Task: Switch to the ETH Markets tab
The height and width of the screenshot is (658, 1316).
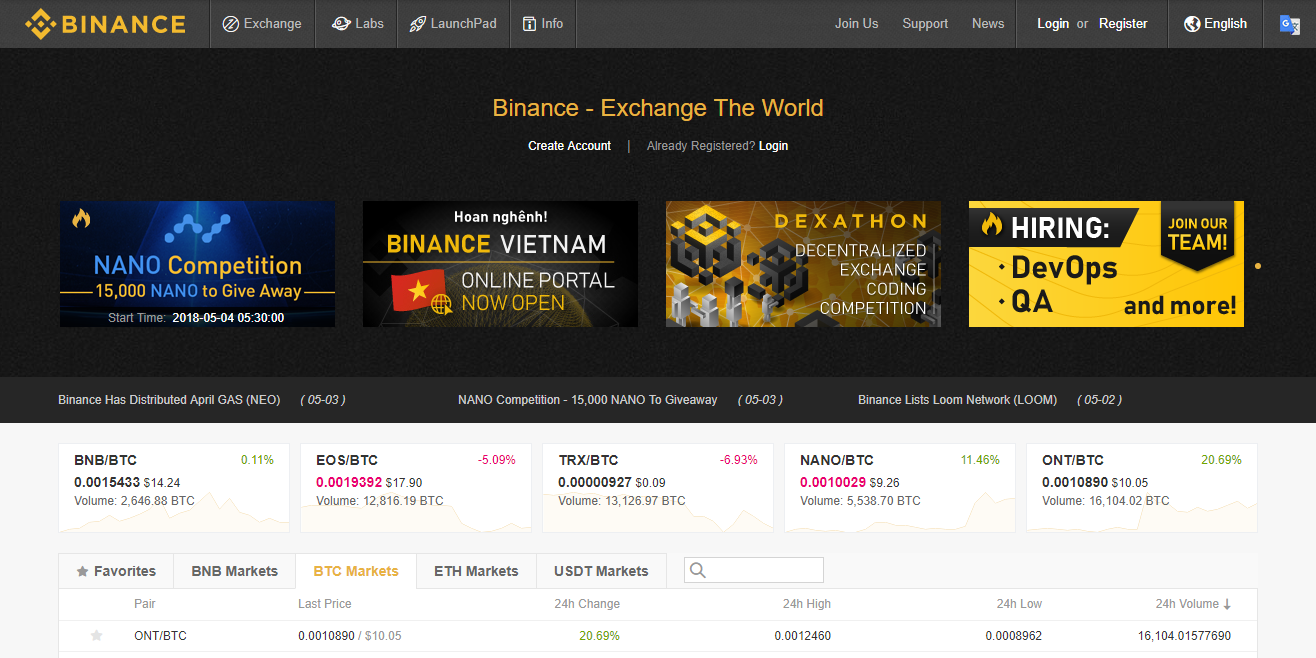Action: click(476, 571)
